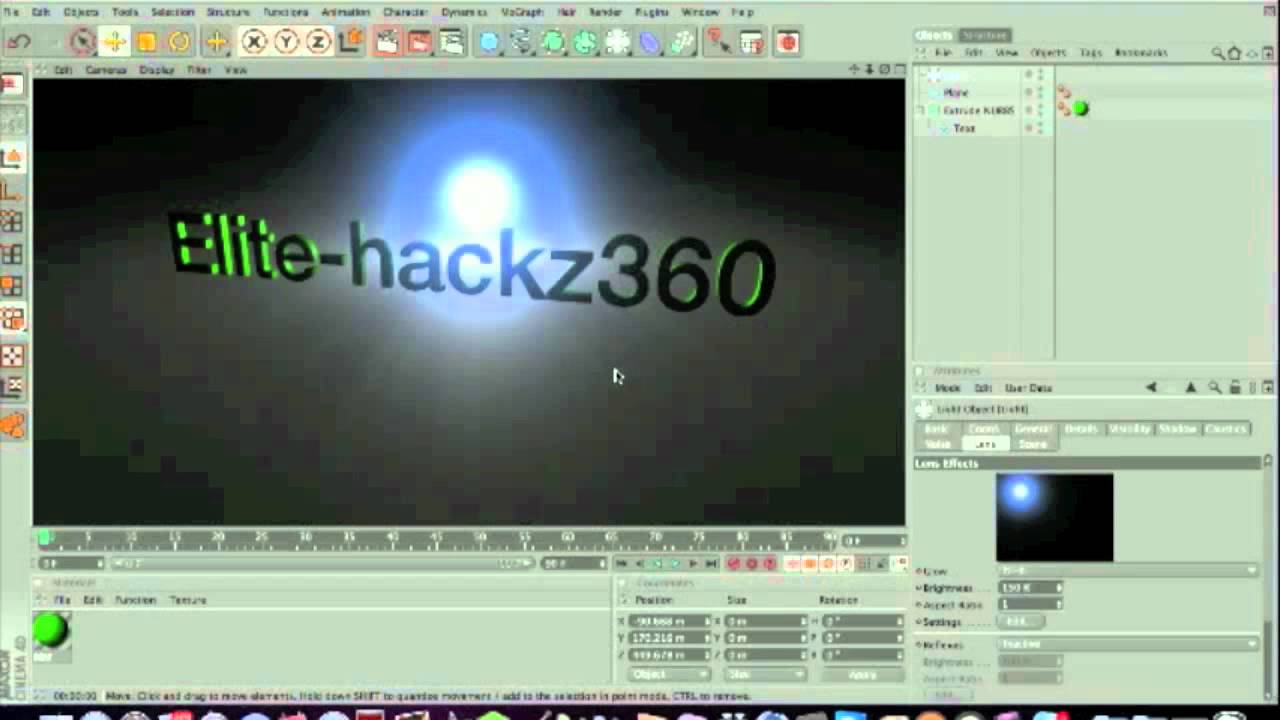The image size is (1280, 720).
Task: Collapse the Extrude NURBS tree node
Action: tap(921, 110)
